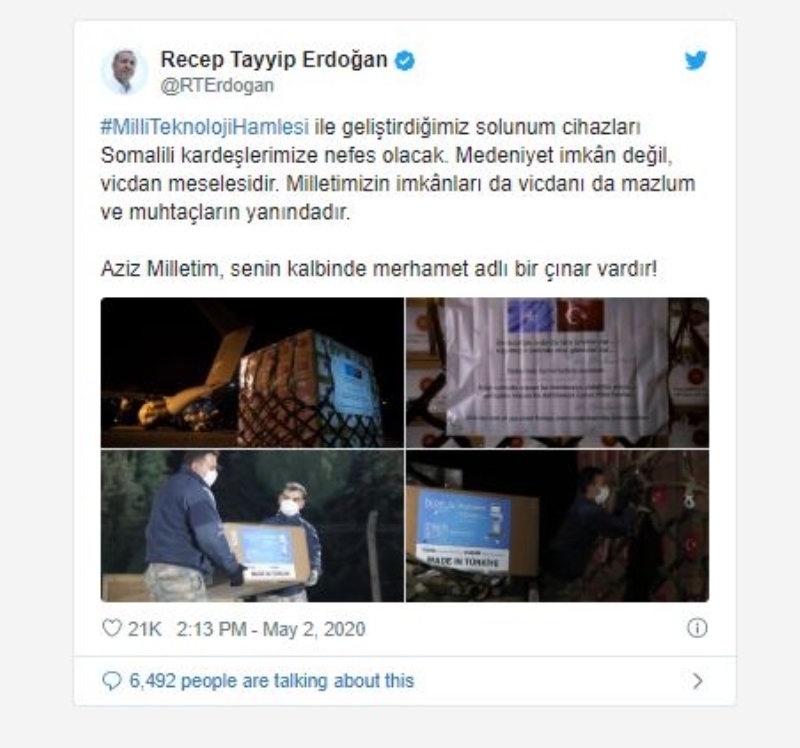Expand conversation with right chevron
Screen dimensions: 800x748
697,681
